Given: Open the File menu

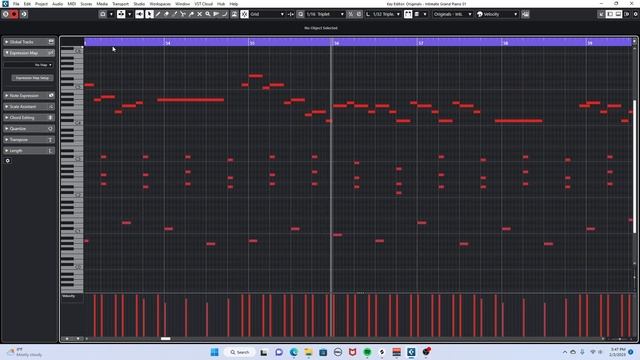Looking at the screenshot, I should [16, 4].
